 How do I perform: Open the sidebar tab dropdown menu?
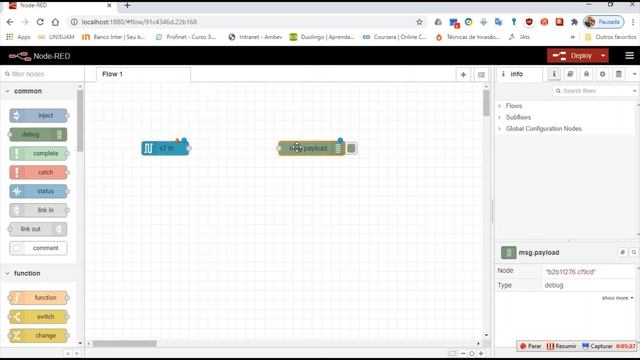pyautogui.click(x=634, y=74)
